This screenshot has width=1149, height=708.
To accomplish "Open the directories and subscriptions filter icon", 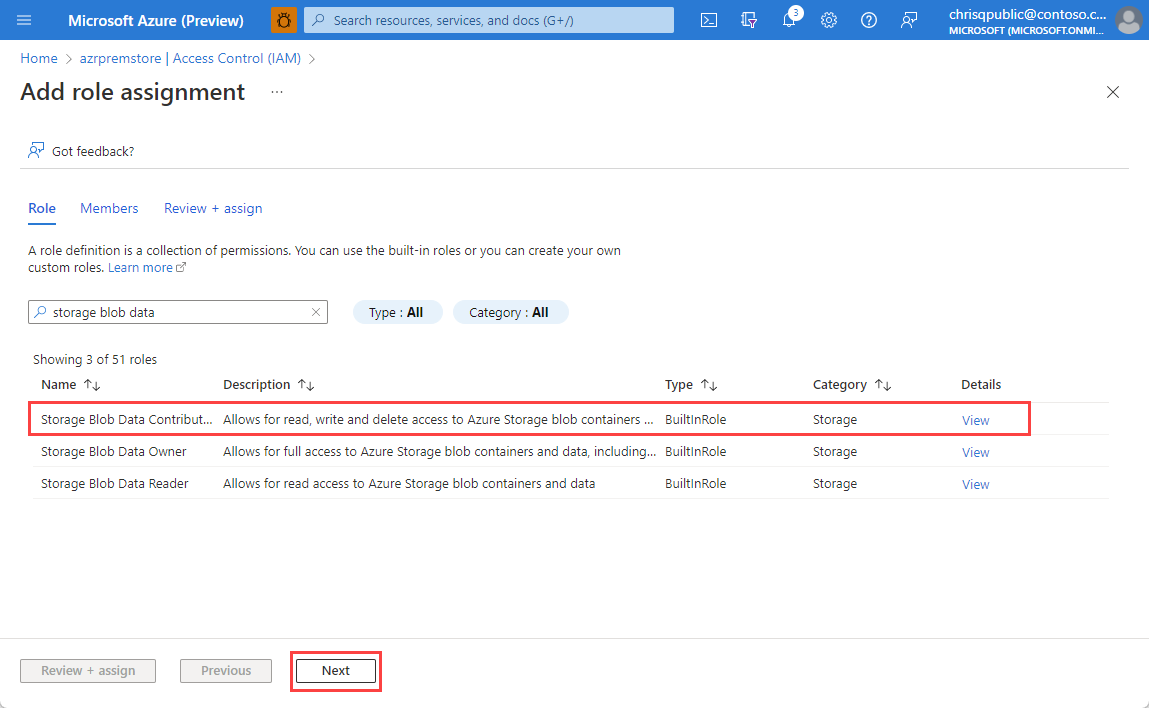I will point(748,21).
